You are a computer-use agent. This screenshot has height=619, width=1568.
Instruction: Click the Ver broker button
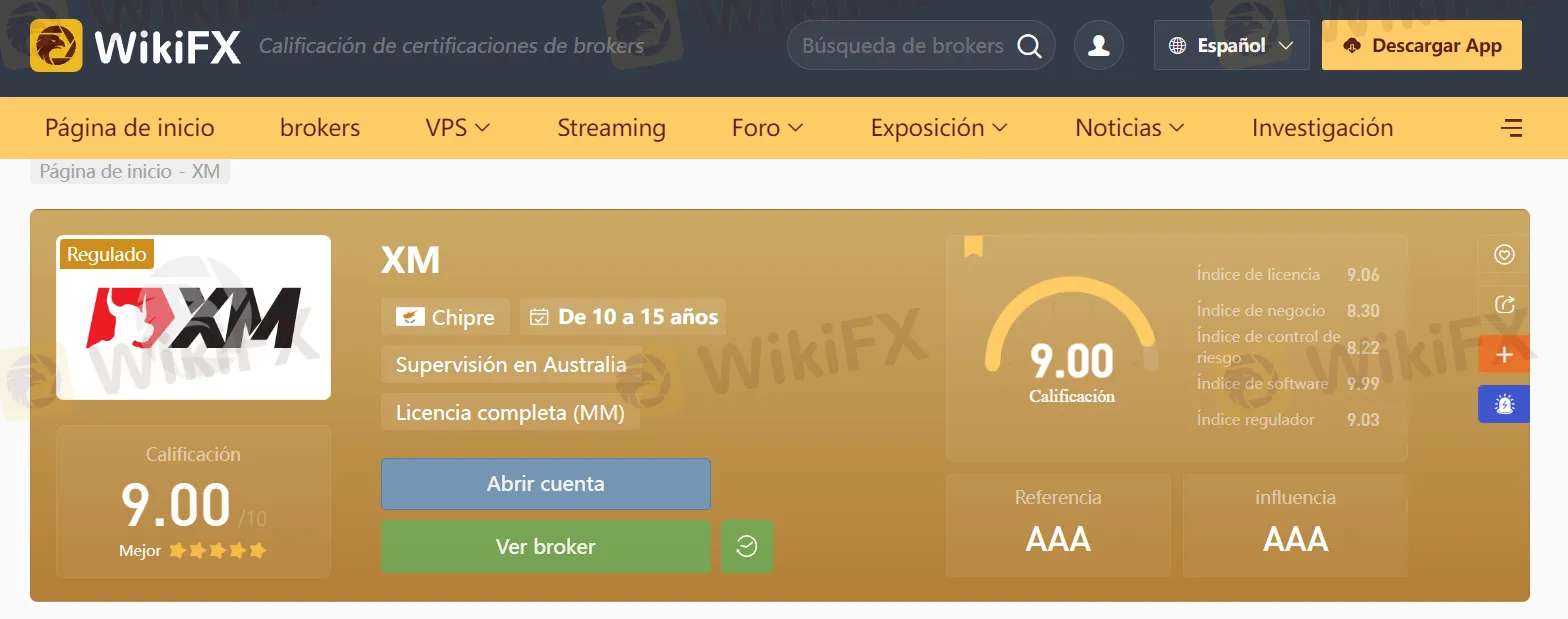pos(546,547)
